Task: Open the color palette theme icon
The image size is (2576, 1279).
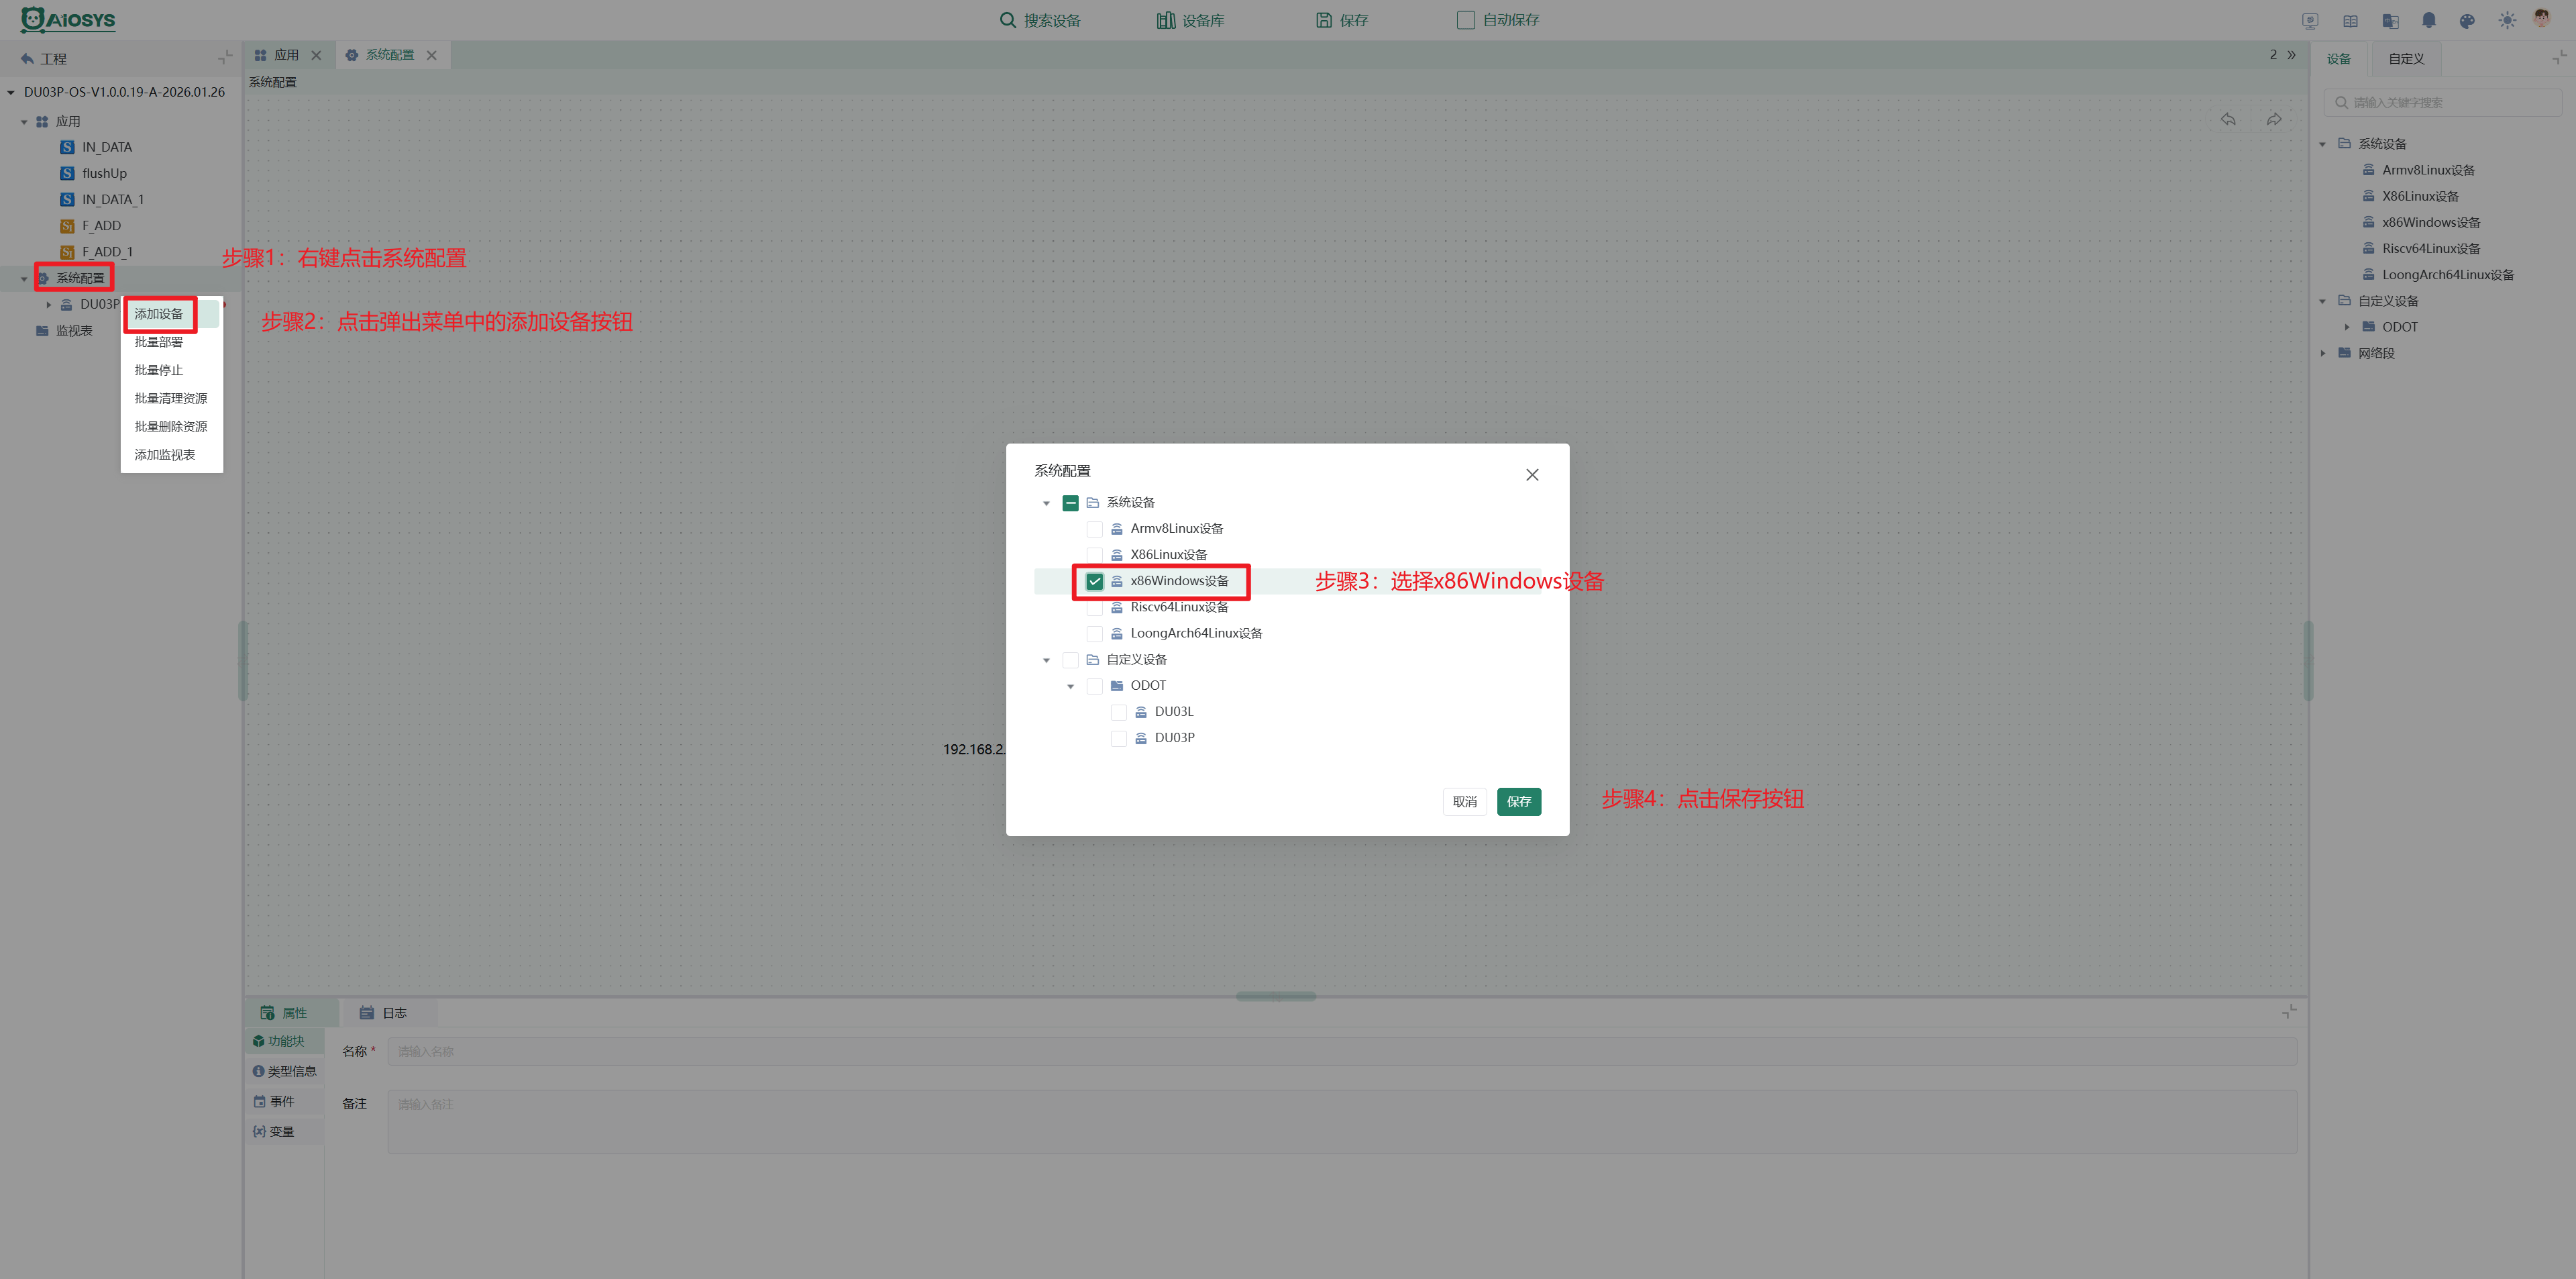Action: tap(2467, 20)
